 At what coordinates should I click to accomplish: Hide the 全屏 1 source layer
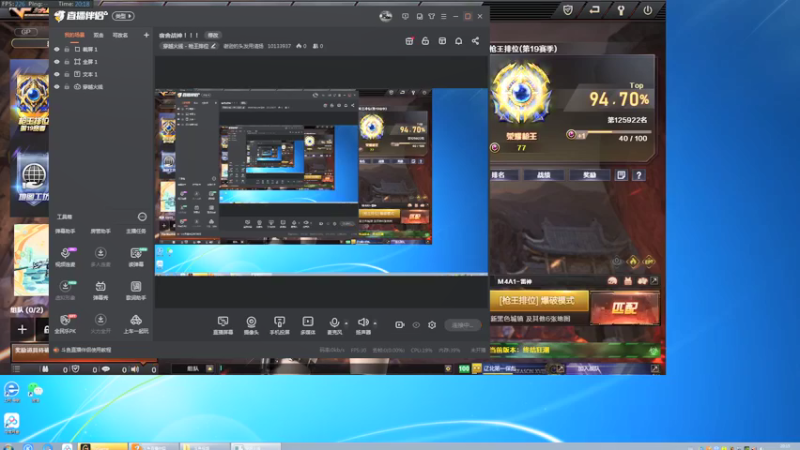tap(57, 62)
